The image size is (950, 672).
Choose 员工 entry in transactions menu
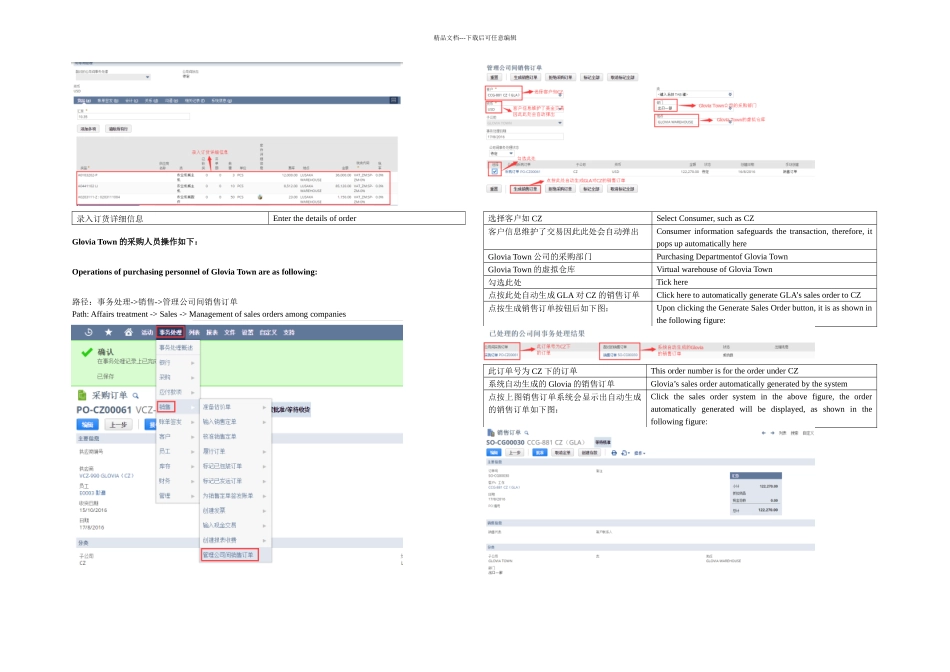[x=177, y=451]
